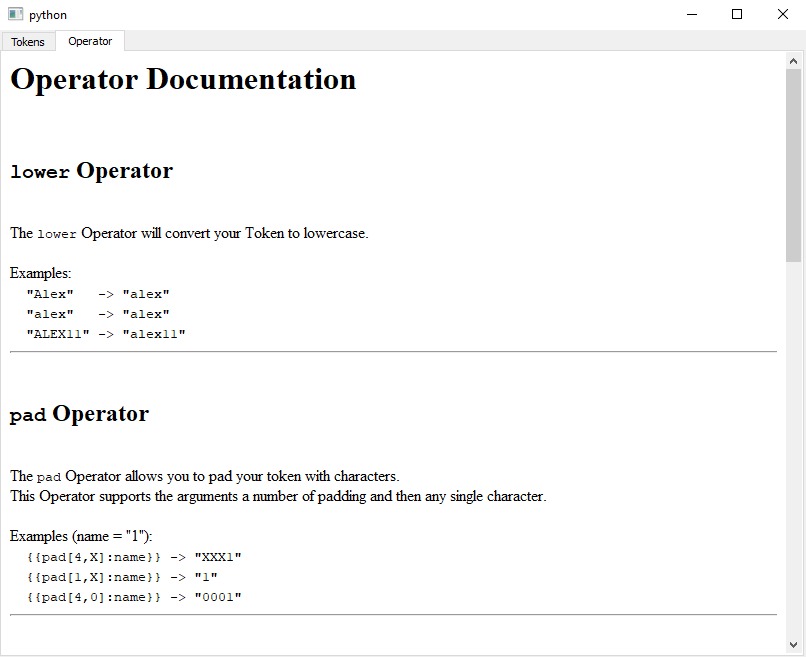This screenshot has width=806, height=657.
Task: Click the {{pad[1,X]:name}} example line
Action: pyautogui.click(x=122, y=577)
